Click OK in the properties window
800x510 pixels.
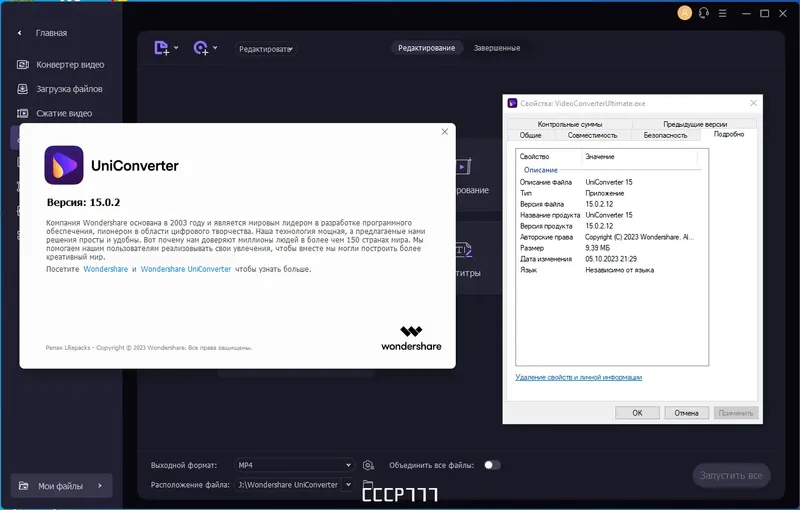pyautogui.click(x=637, y=413)
